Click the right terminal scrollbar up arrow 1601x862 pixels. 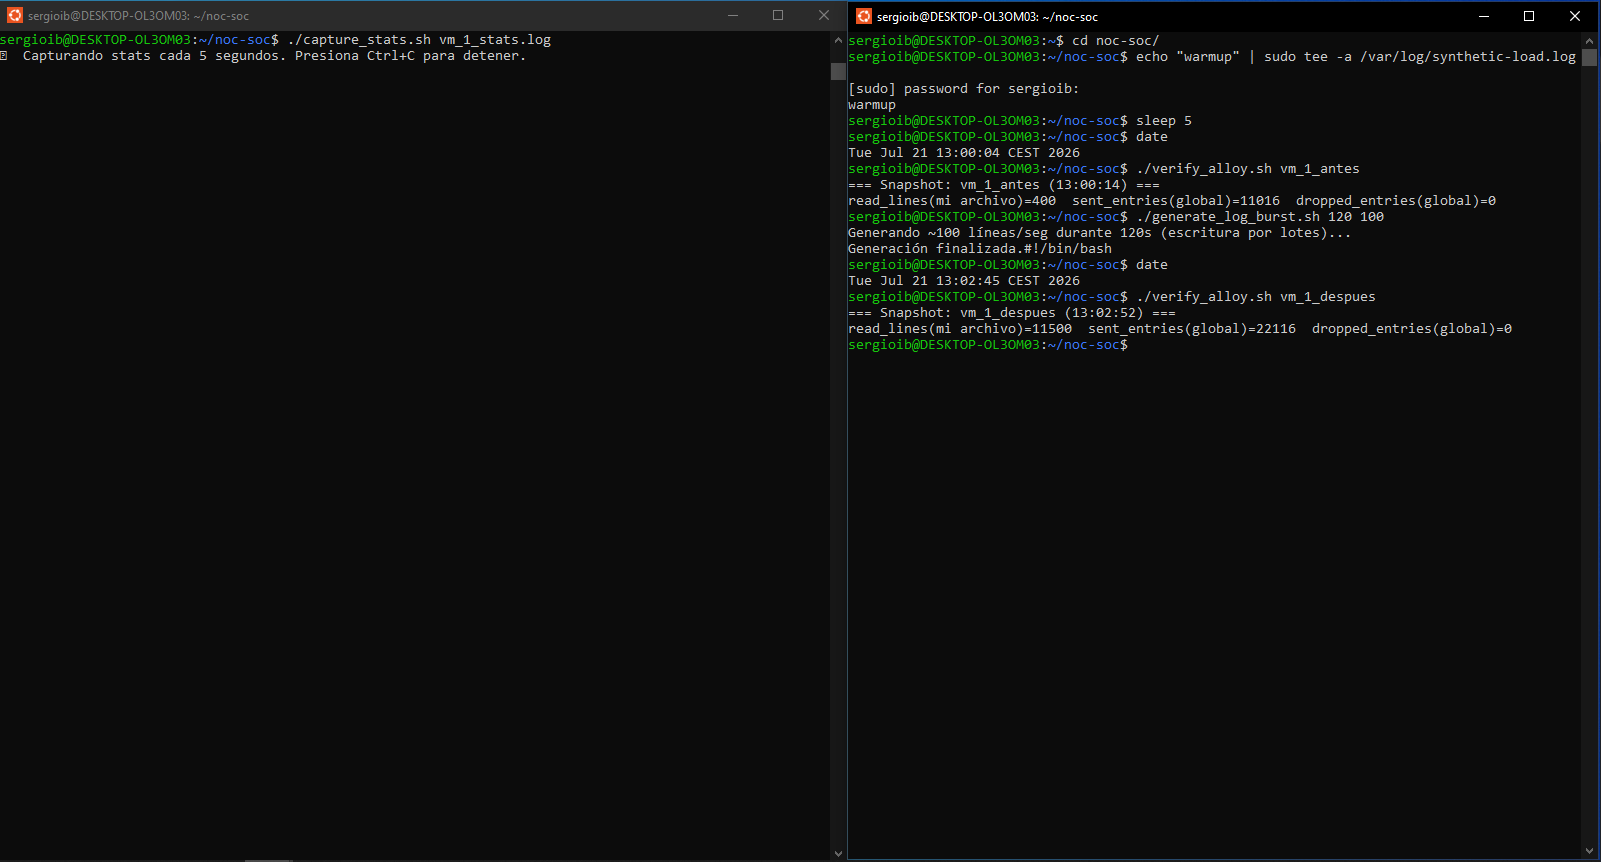1589,41
